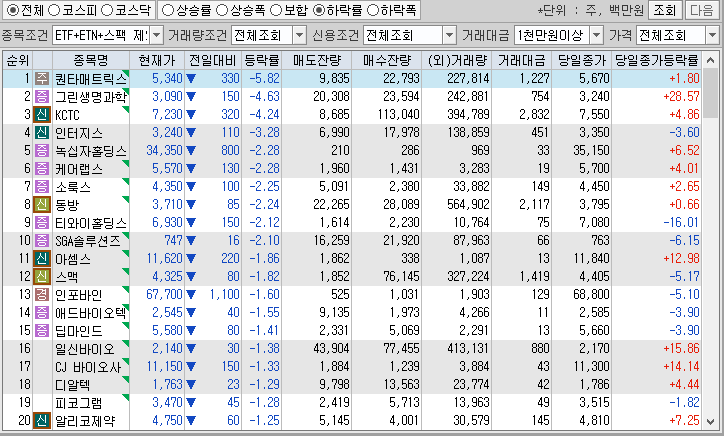Screen dimensions: 724x436
Task: Sort by 매도잔량 column header
Action: tap(316, 60)
